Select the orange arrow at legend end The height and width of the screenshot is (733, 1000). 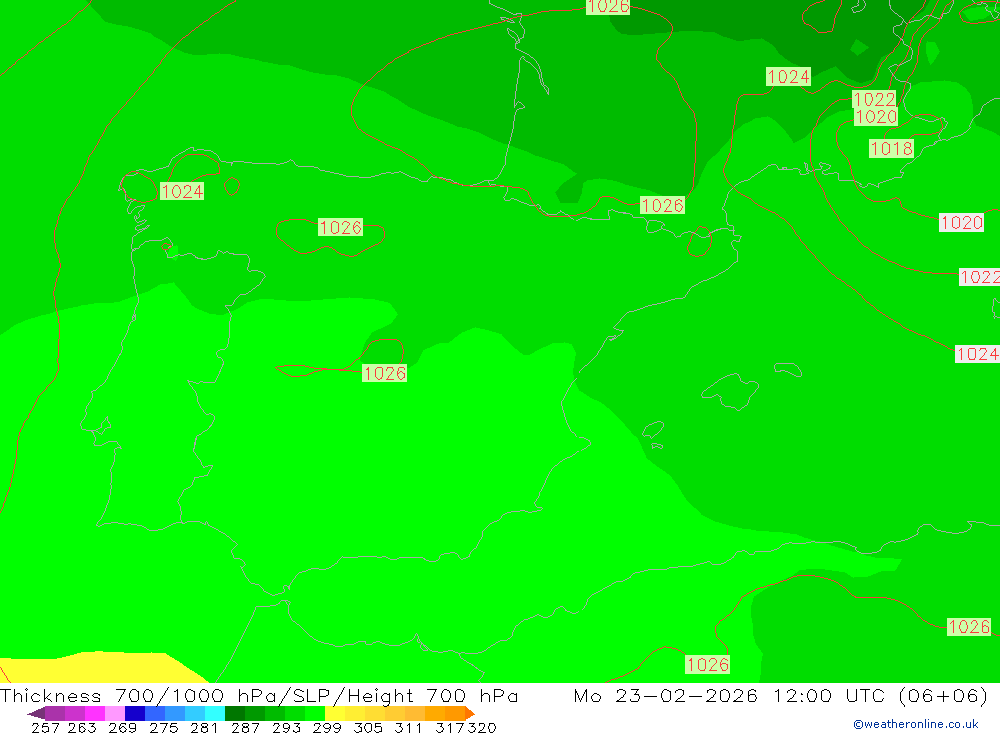(x=470, y=713)
